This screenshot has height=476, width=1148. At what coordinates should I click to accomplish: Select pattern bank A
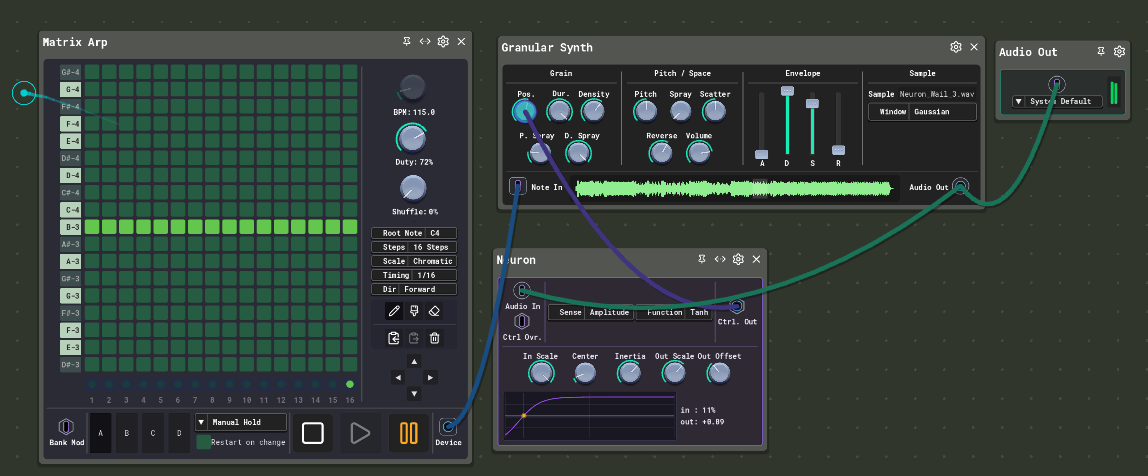point(100,433)
